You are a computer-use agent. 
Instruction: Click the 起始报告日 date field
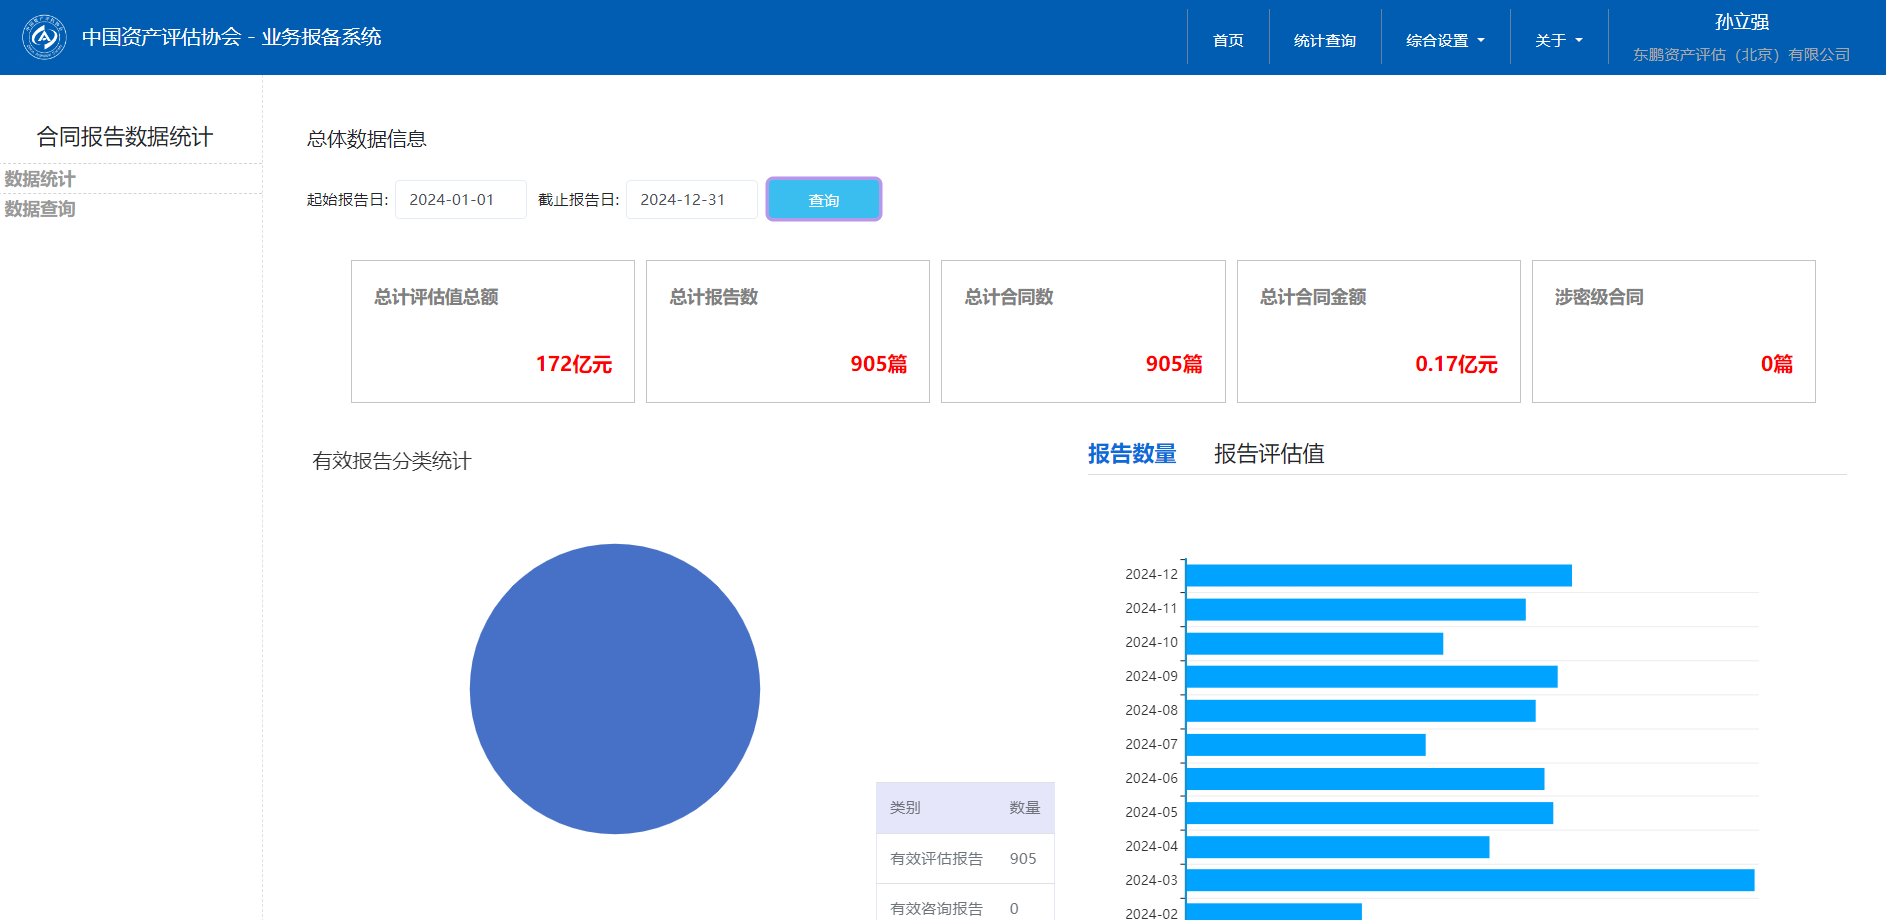point(460,200)
